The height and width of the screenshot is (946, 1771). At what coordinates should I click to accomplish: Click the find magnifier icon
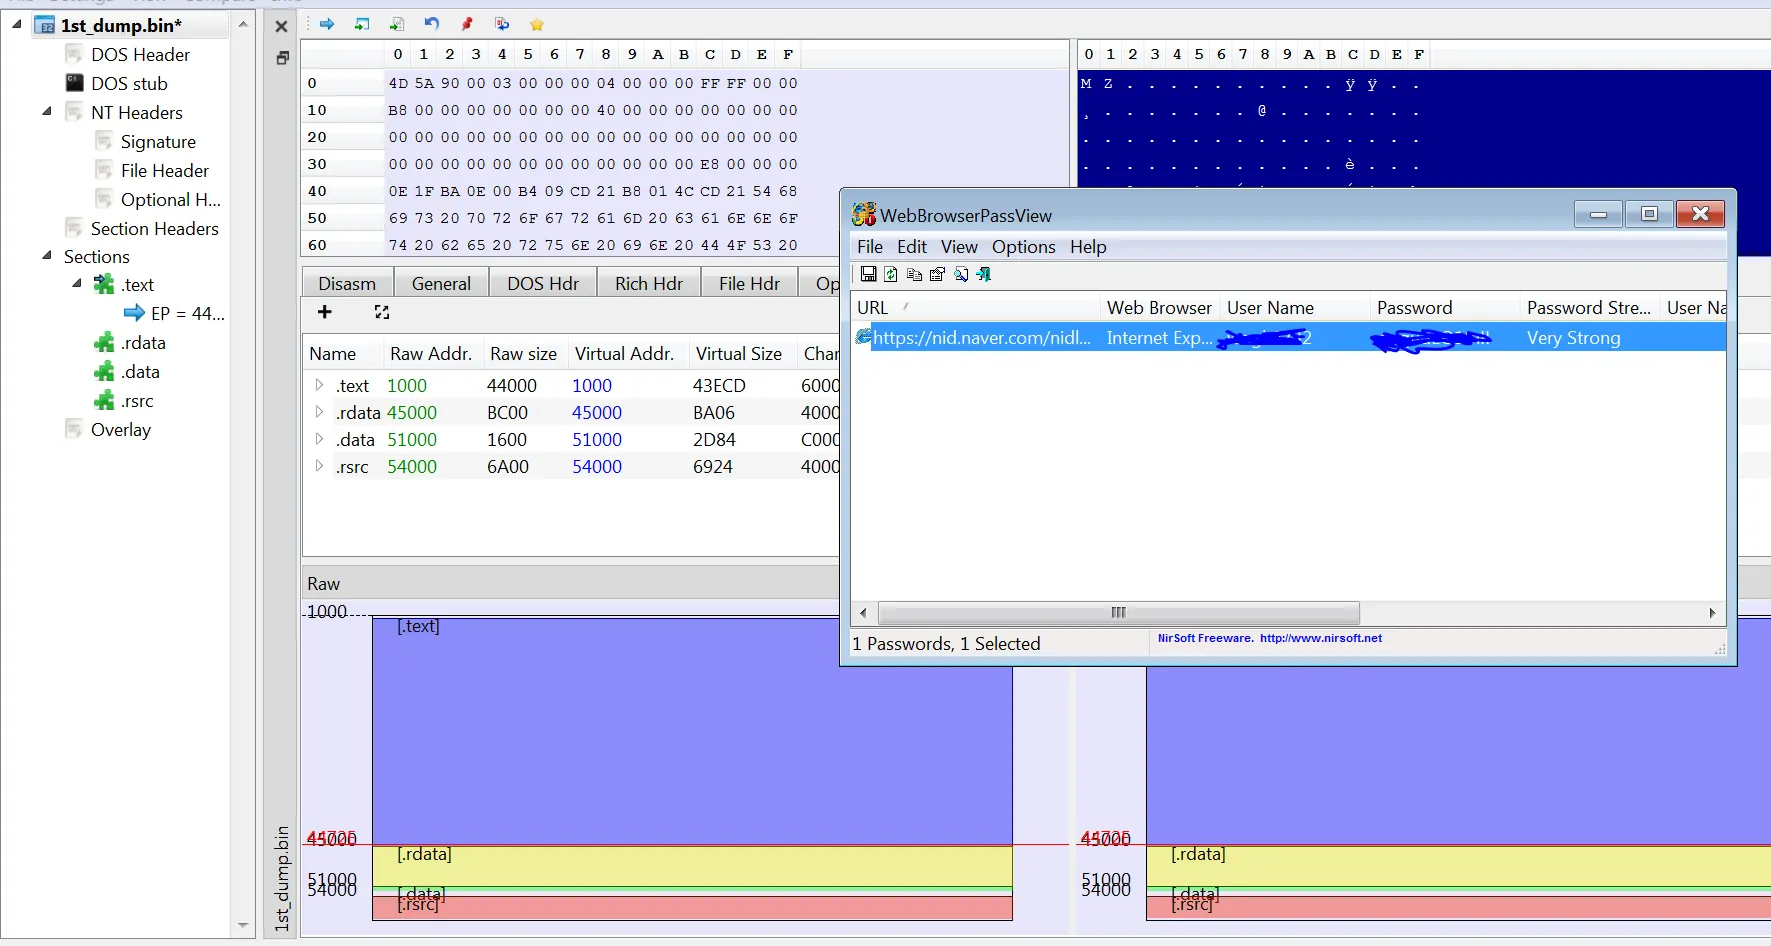961,274
